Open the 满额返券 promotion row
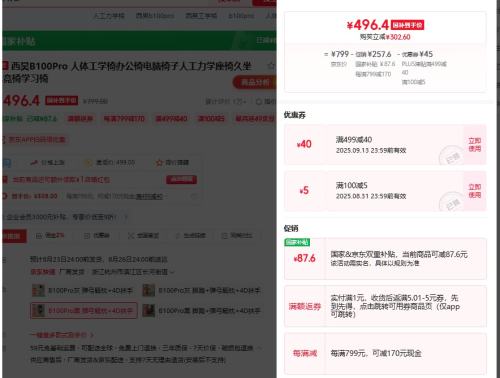This screenshot has height=378, width=500. coord(385,306)
